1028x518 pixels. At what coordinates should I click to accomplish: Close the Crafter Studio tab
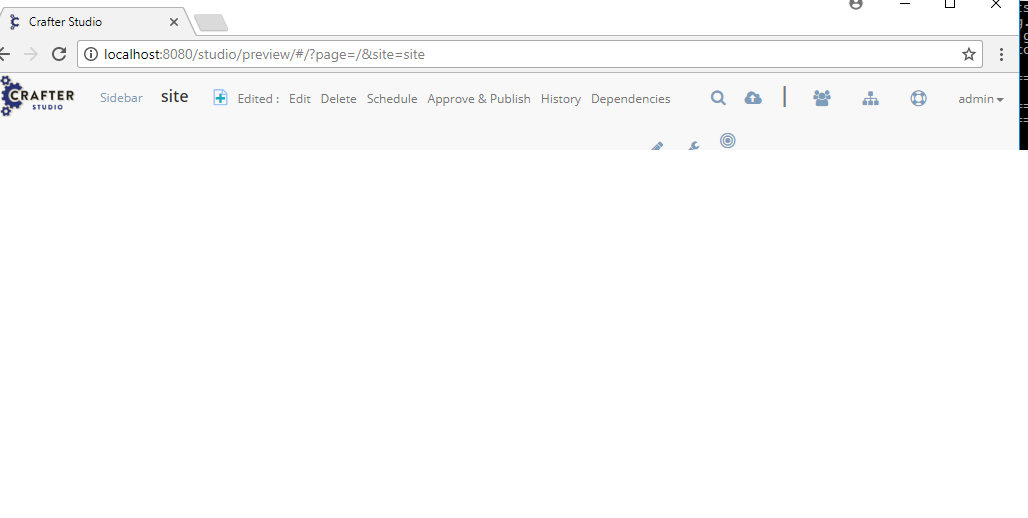pos(174,22)
